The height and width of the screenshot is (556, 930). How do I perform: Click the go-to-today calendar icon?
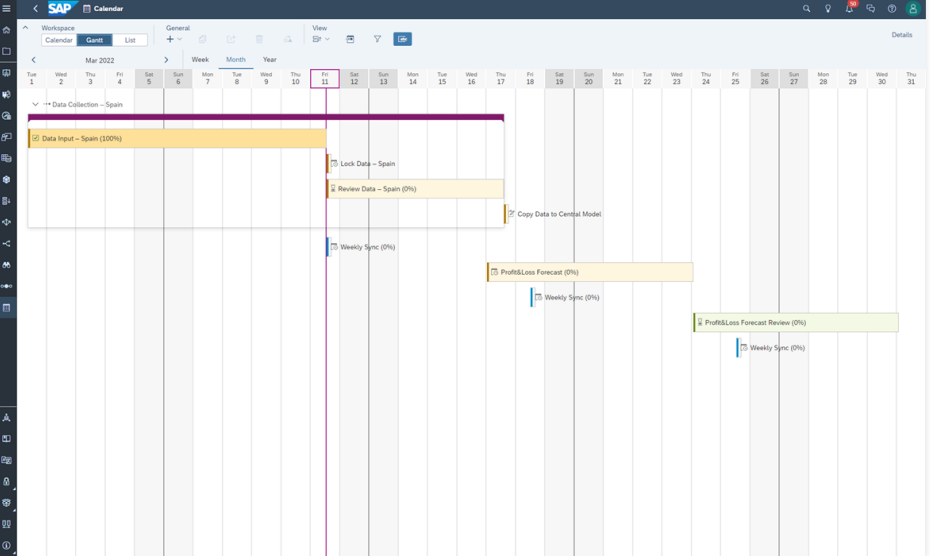[x=350, y=39]
